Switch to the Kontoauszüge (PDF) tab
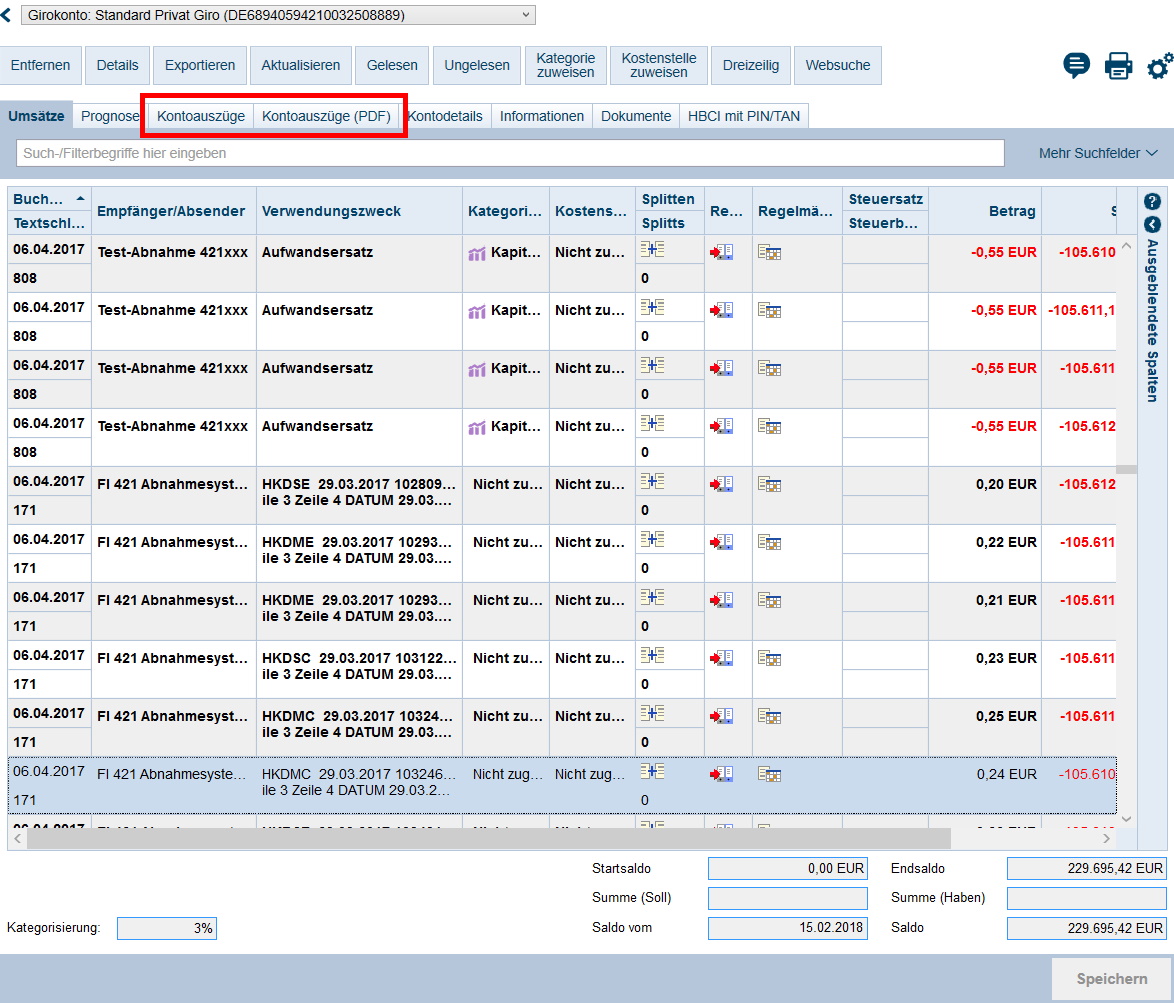 (326, 116)
